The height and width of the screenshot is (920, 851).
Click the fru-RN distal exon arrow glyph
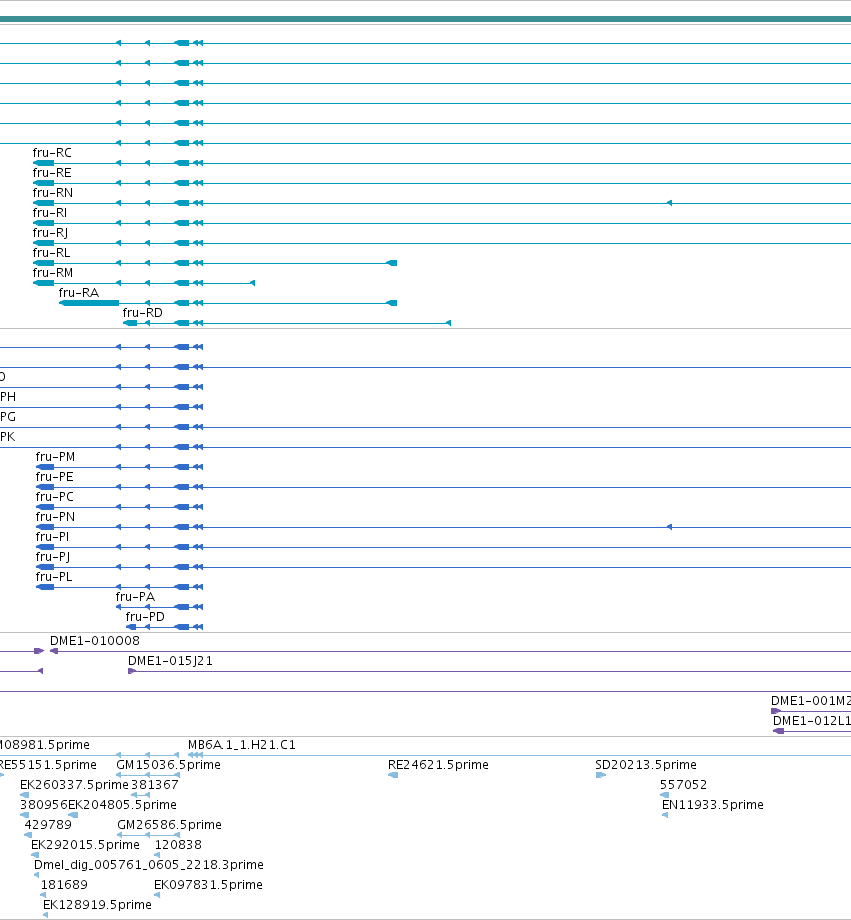(669, 203)
